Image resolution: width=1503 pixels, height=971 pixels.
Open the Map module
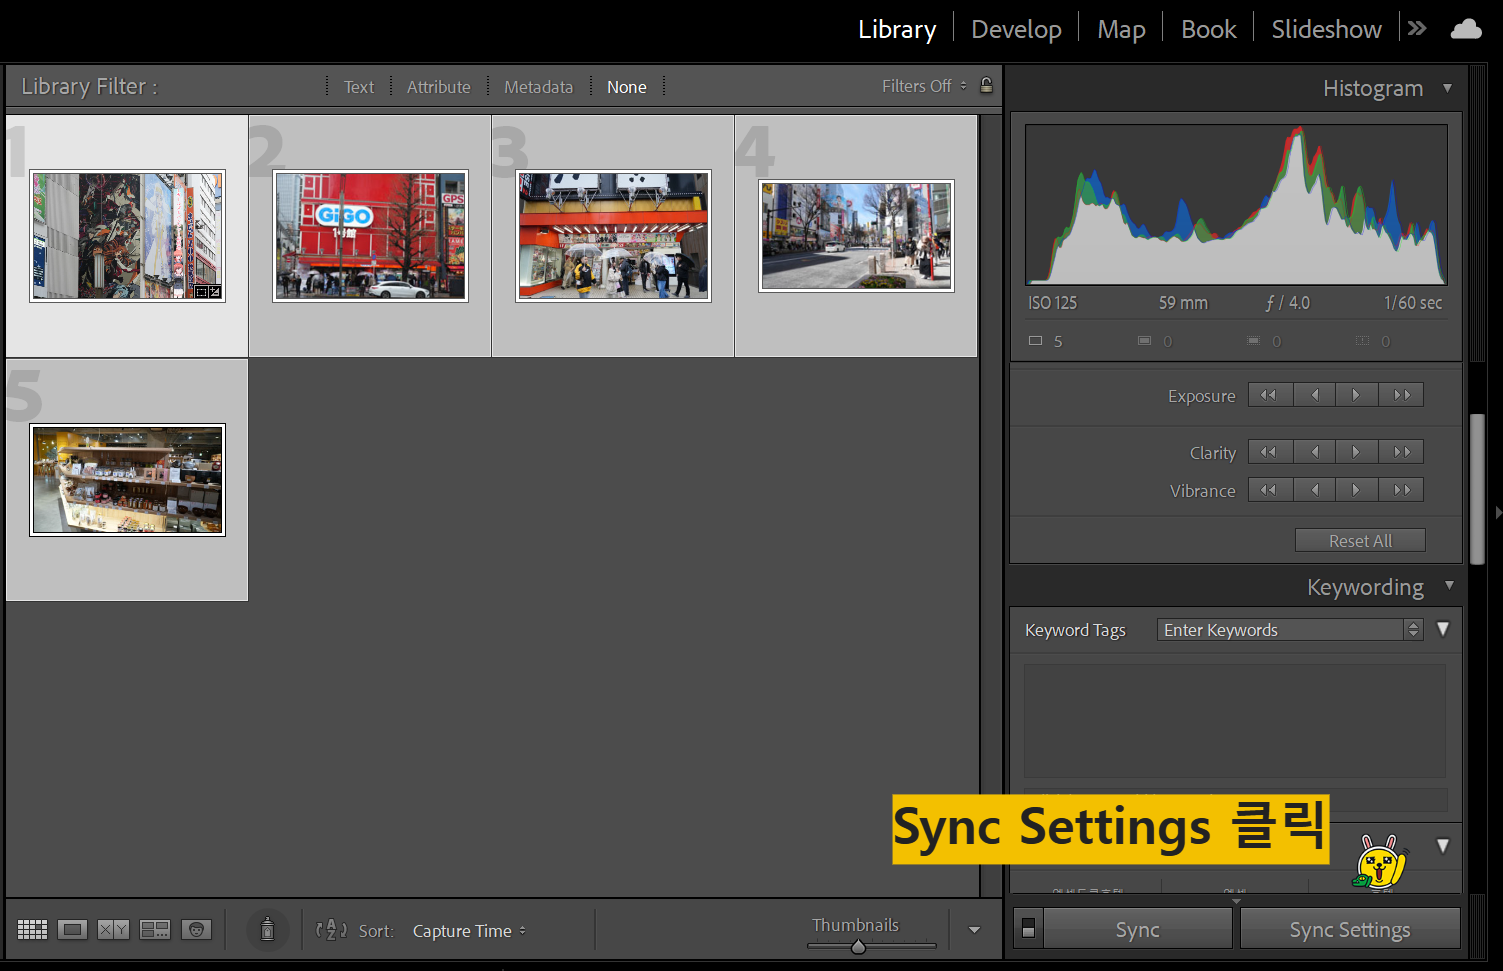pos(1121,29)
